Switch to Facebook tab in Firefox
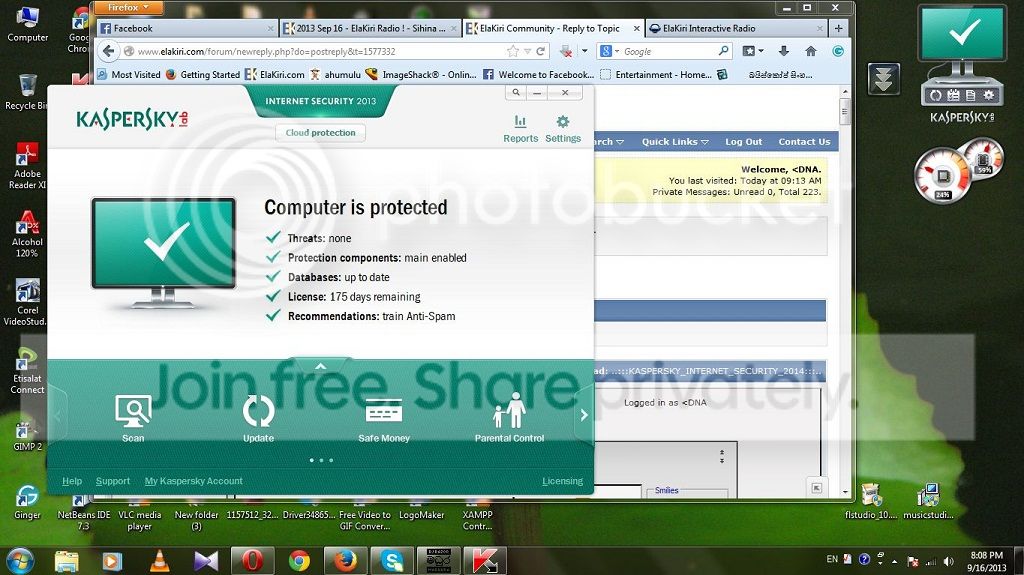 [x=186, y=28]
